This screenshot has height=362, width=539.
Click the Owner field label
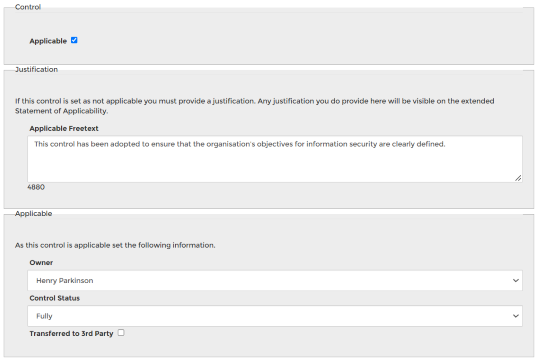[41, 263]
